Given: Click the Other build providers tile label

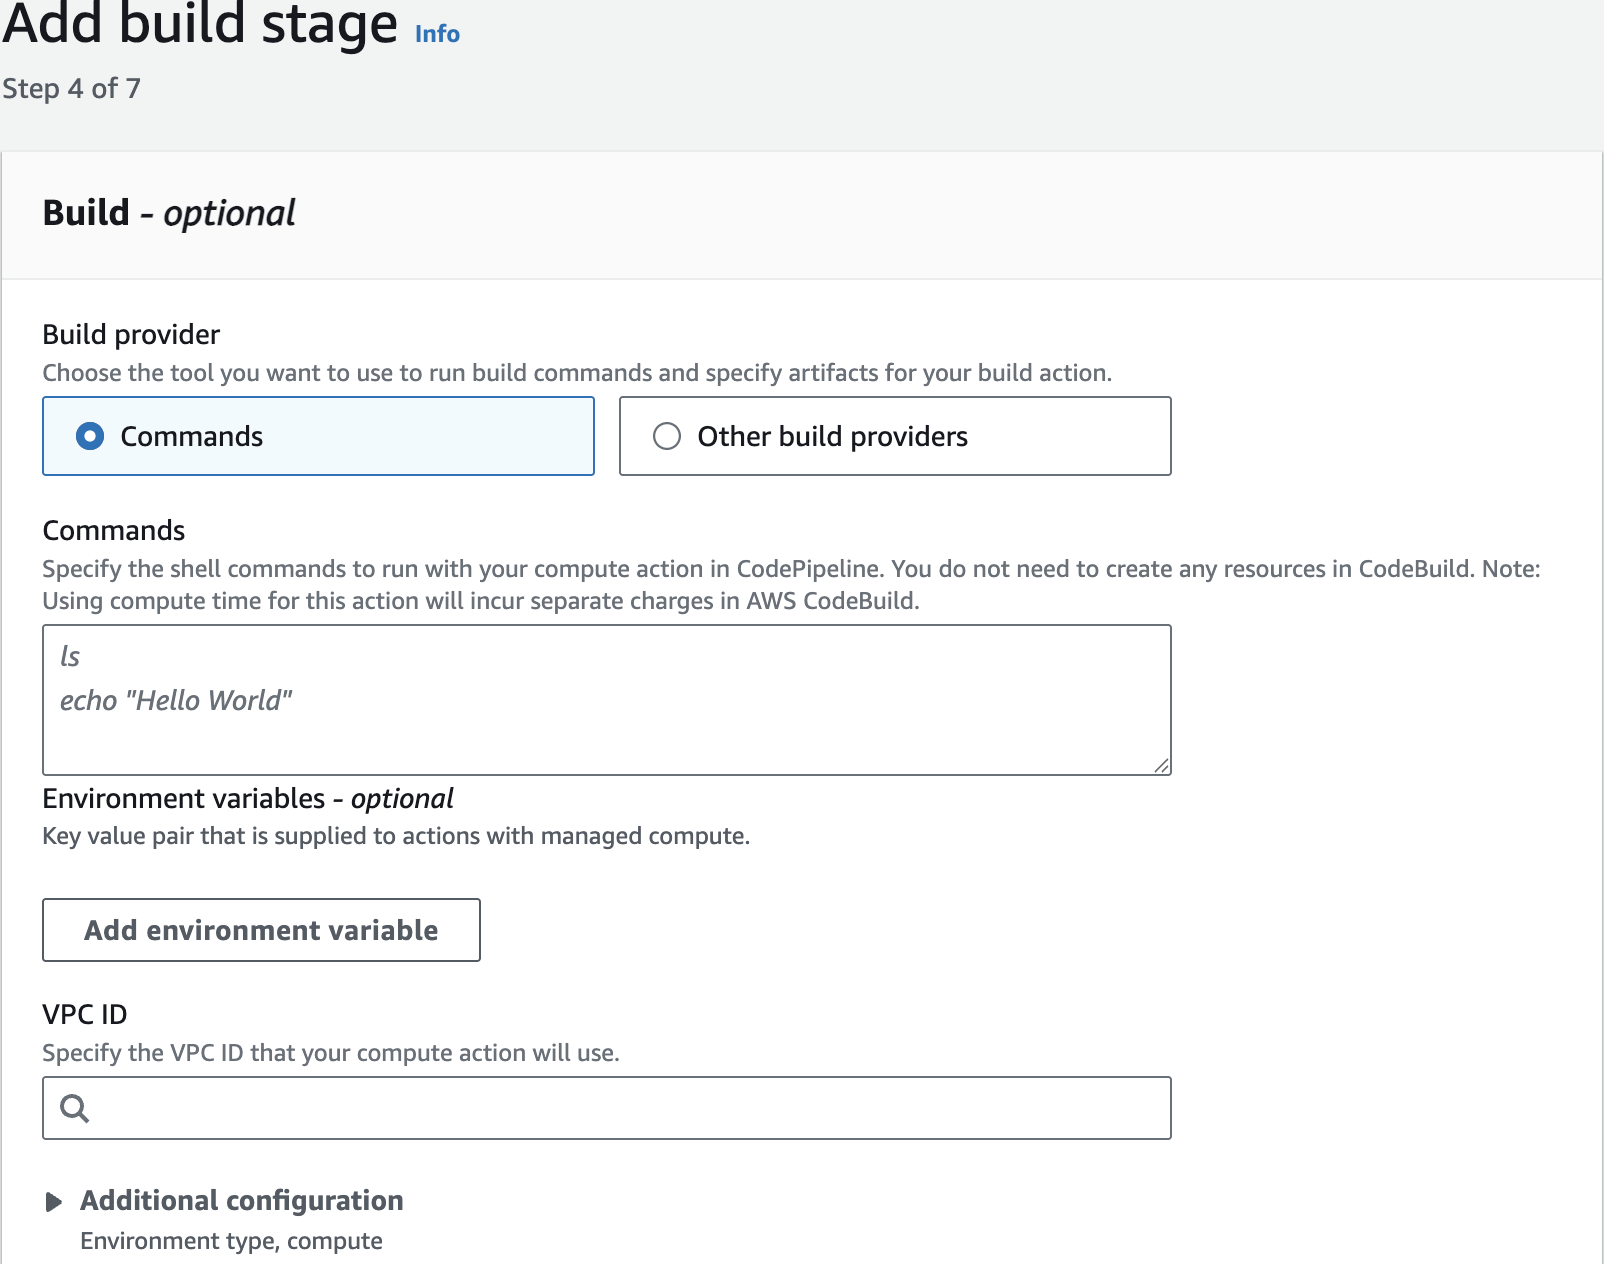Looking at the screenshot, I should (832, 436).
